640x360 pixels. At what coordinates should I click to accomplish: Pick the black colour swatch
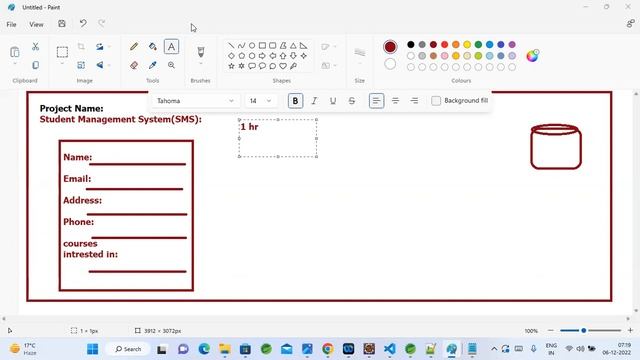point(411,44)
